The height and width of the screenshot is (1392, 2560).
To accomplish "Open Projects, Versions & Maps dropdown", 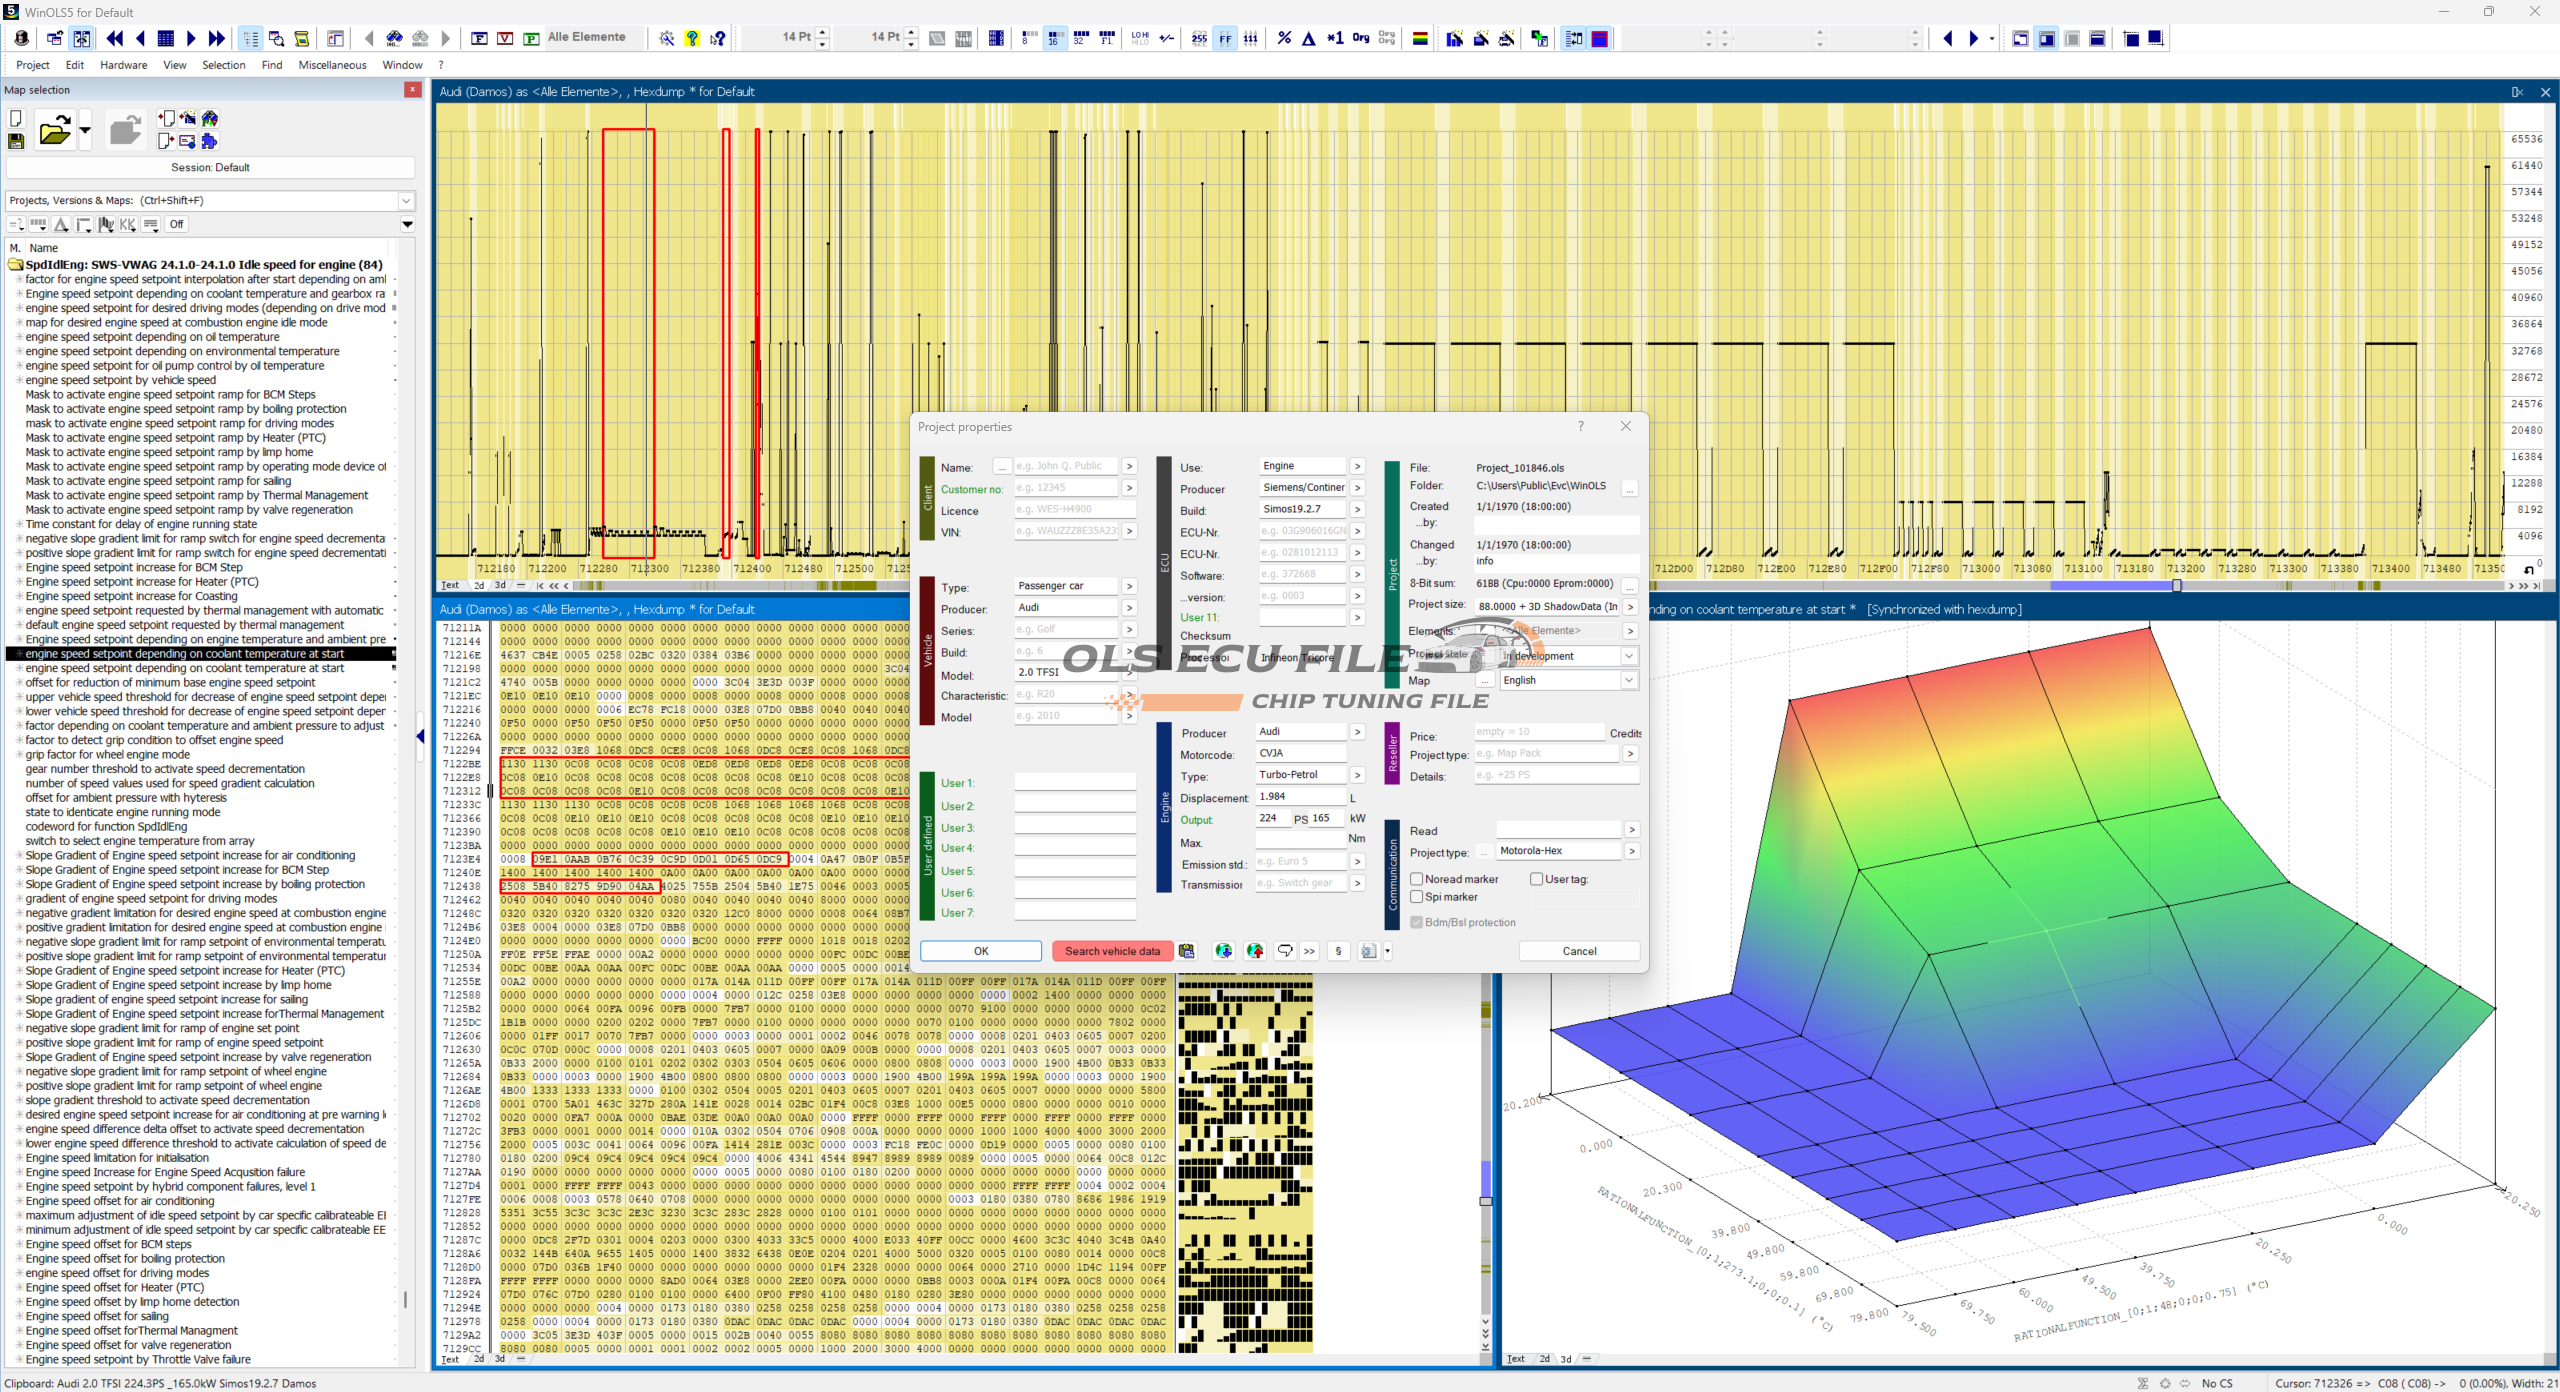I will point(406,200).
